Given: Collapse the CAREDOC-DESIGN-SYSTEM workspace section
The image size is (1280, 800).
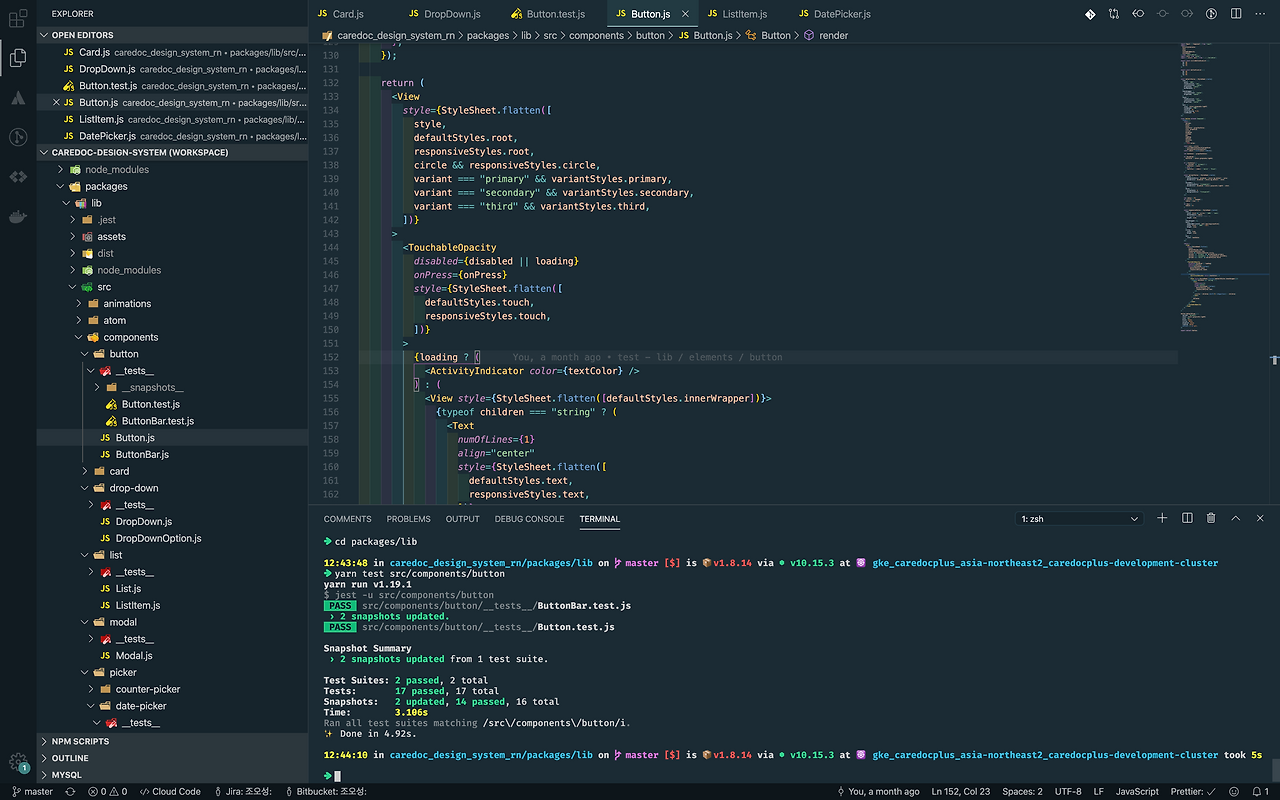Looking at the screenshot, I should coord(172,152).
